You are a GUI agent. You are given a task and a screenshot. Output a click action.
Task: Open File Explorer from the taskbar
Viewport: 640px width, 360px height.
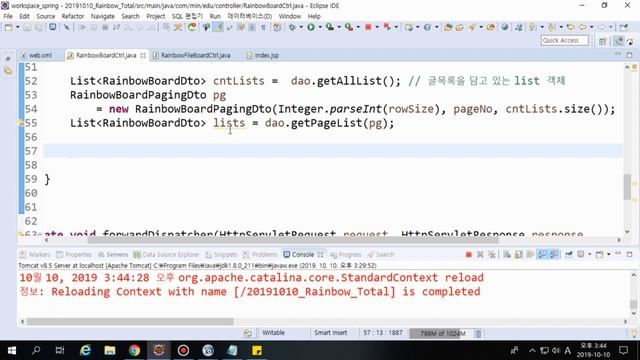pyautogui.click(x=110, y=350)
